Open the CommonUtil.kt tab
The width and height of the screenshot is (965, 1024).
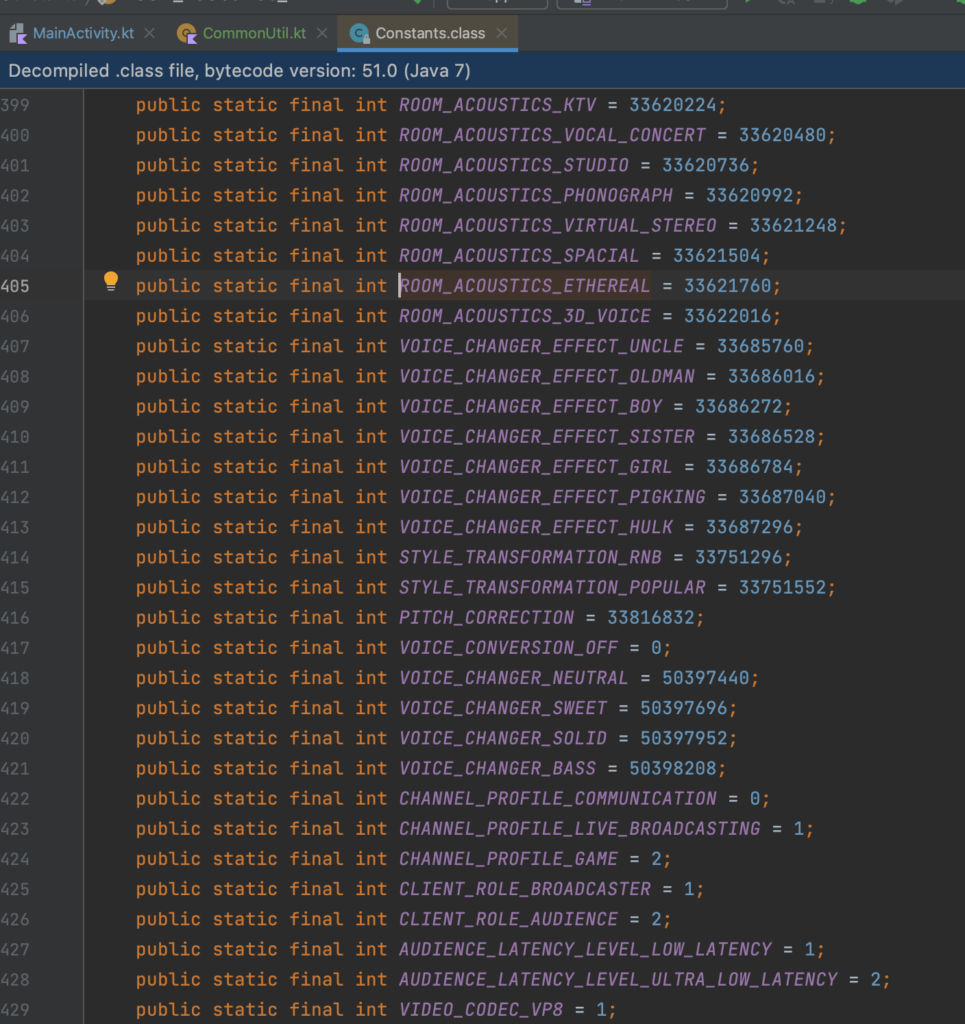[x=254, y=33]
